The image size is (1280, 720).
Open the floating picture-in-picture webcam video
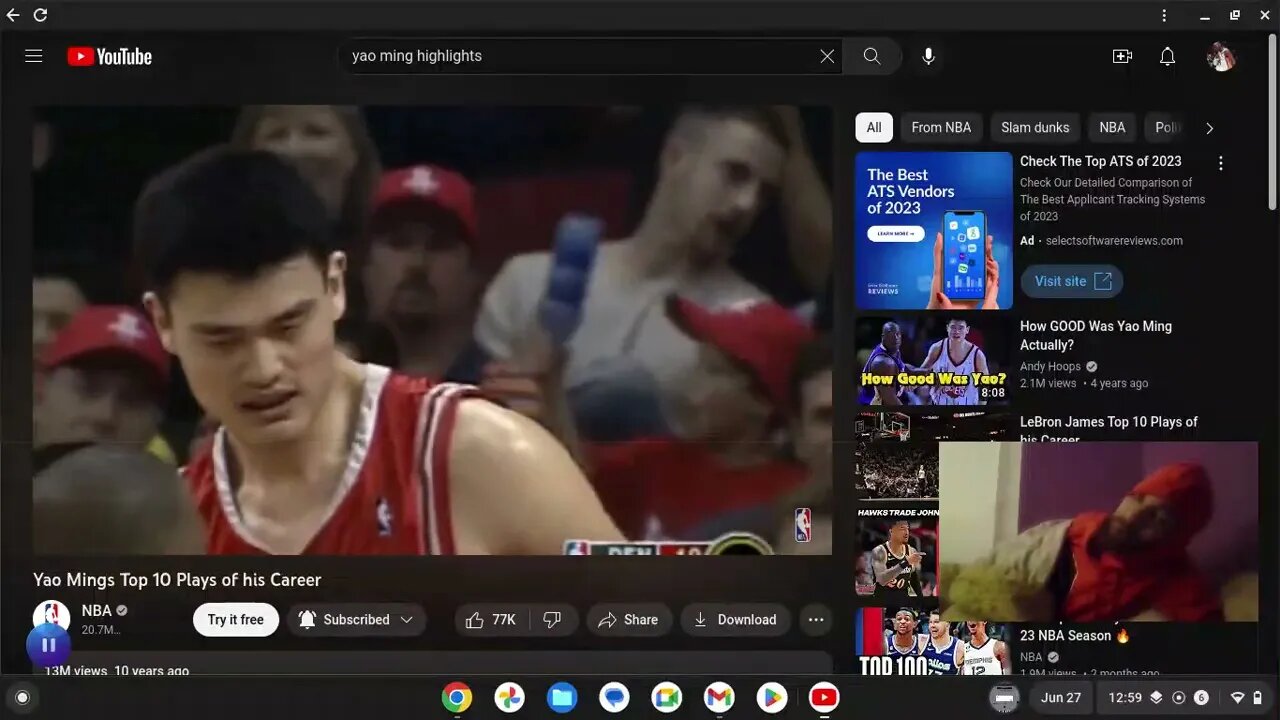coord(1098,532)
